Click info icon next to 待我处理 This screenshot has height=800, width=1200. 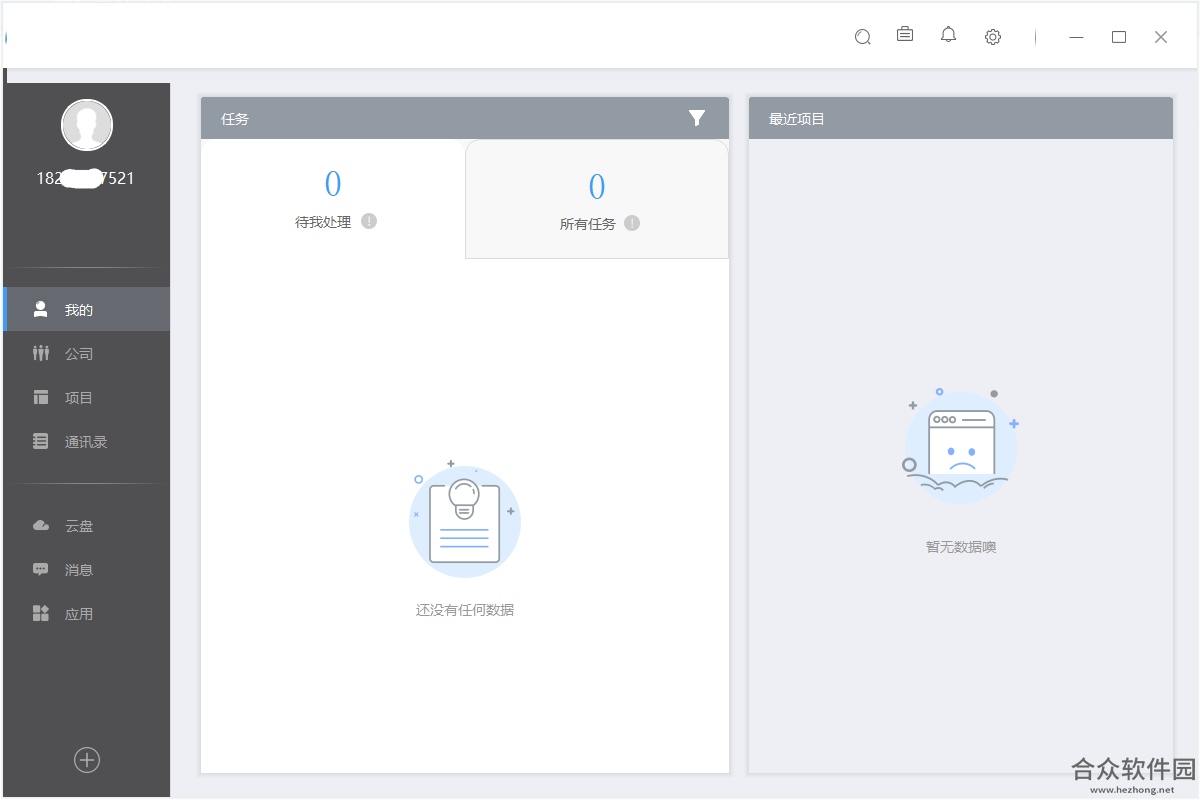369,221
